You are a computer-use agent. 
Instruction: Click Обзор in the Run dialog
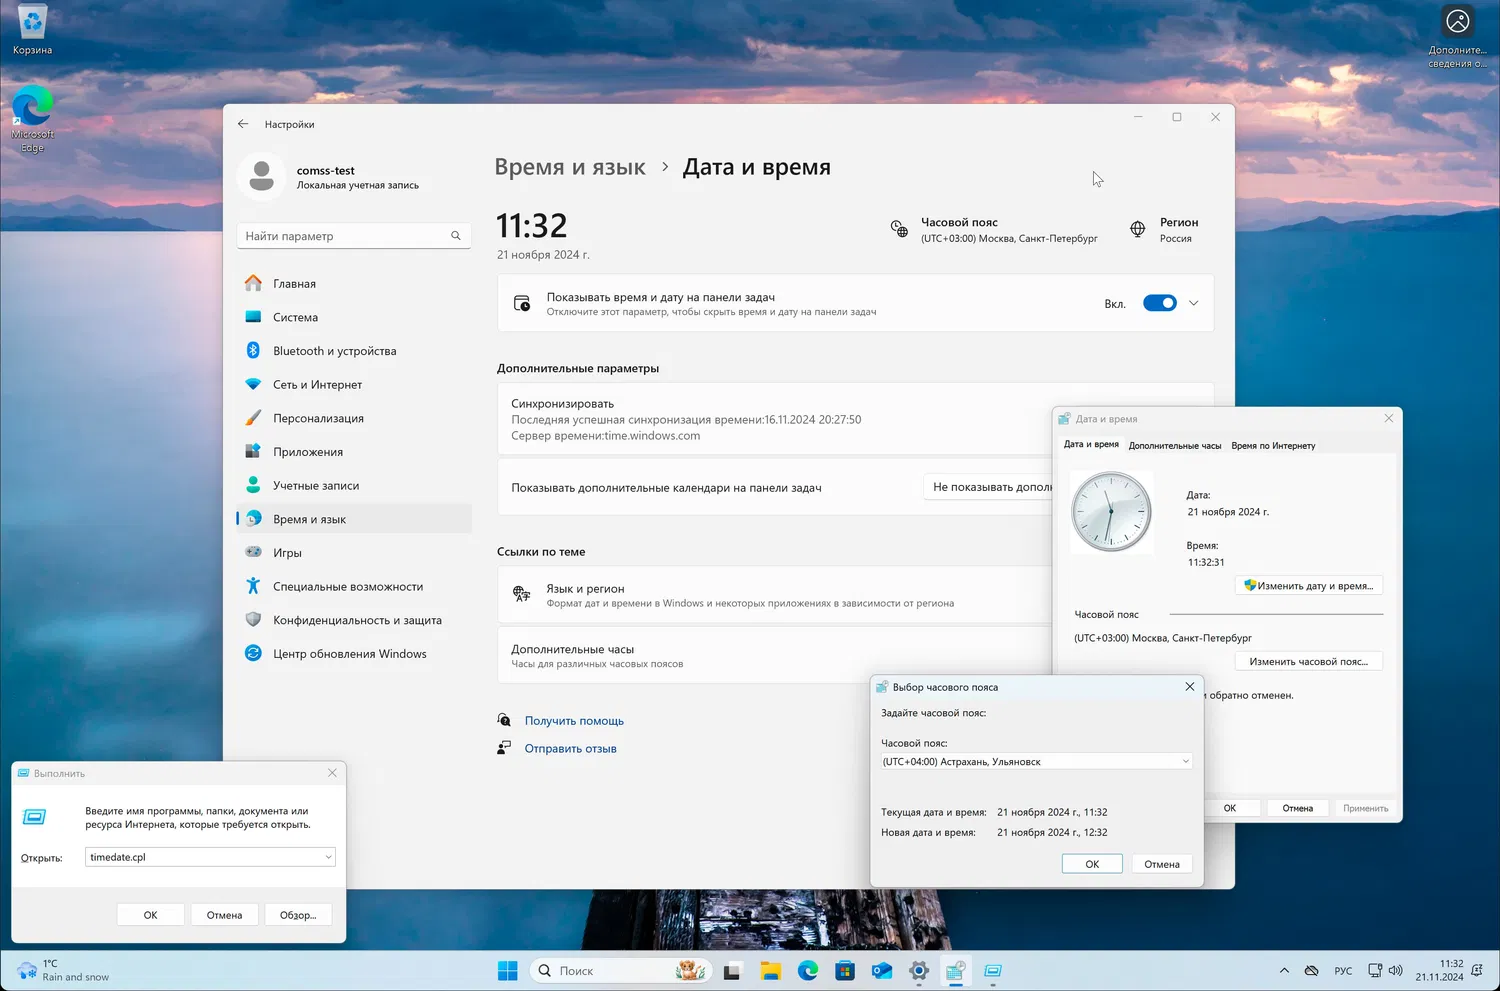pyautogui.click(x=298, y=915)
